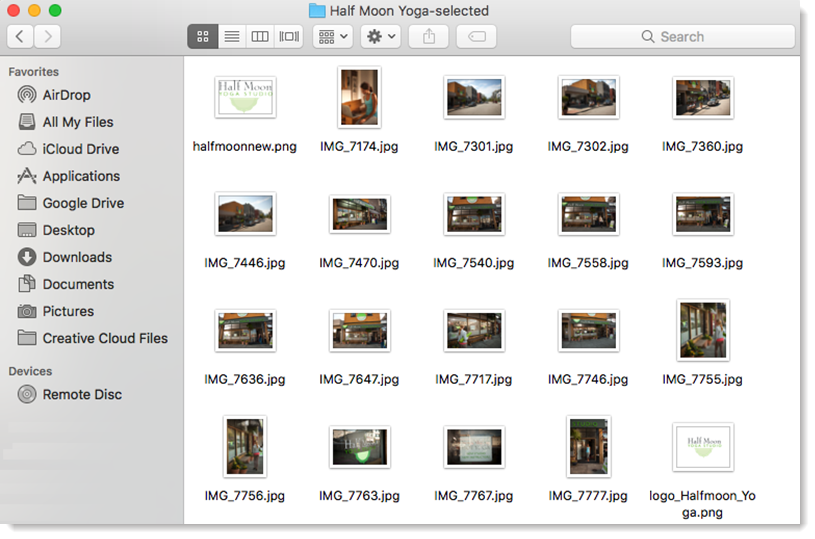Click the Half Moon Yoga-selected title folder icon
Screen dimensions: 815x539
tap(317, 10)
